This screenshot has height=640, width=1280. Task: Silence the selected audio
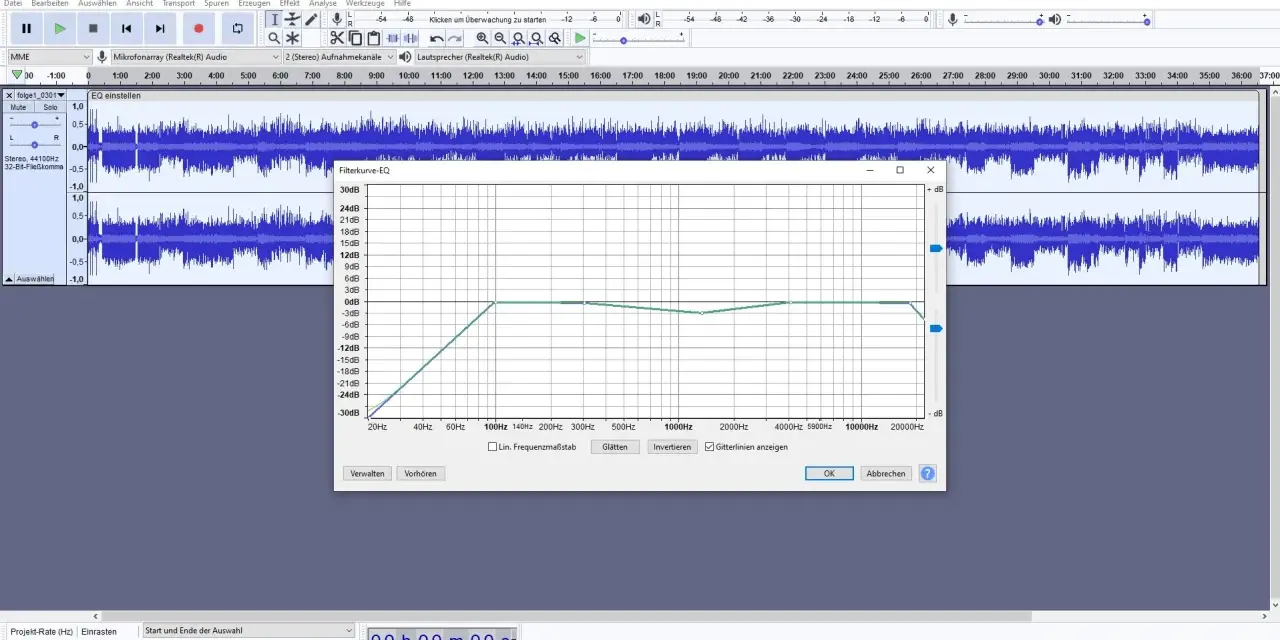411,38
